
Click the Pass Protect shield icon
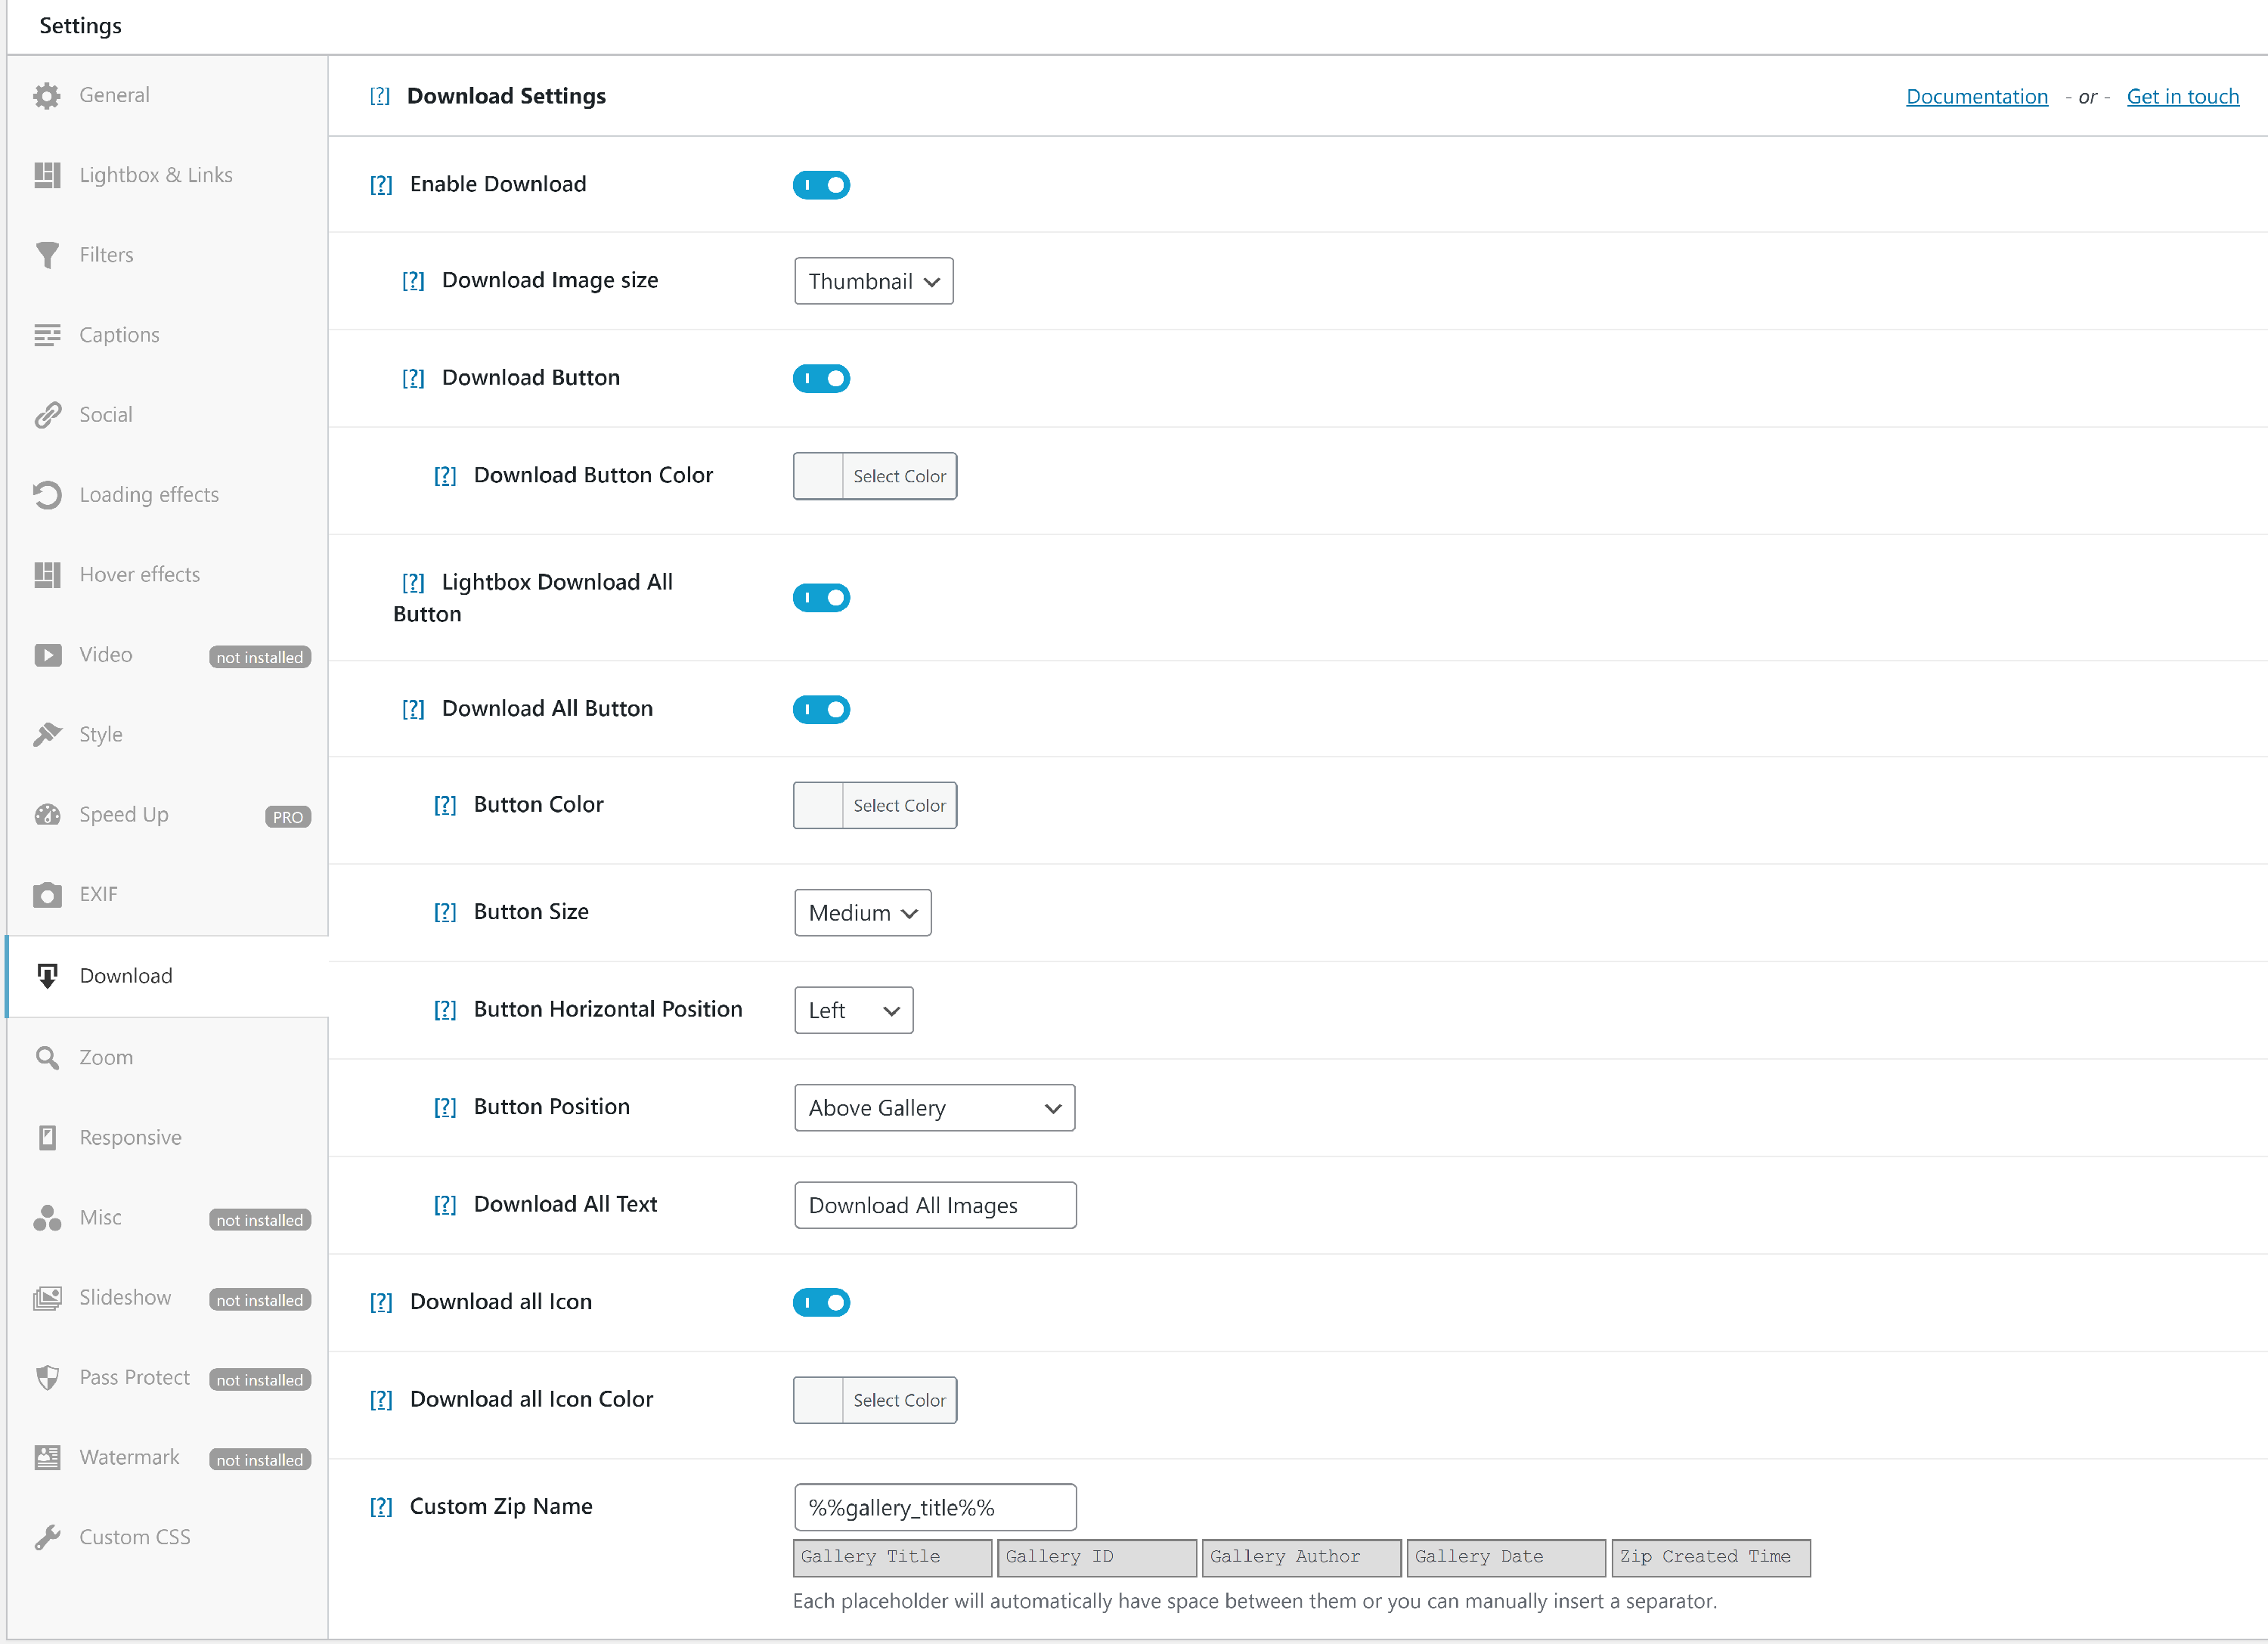(x=47, y=1378)
